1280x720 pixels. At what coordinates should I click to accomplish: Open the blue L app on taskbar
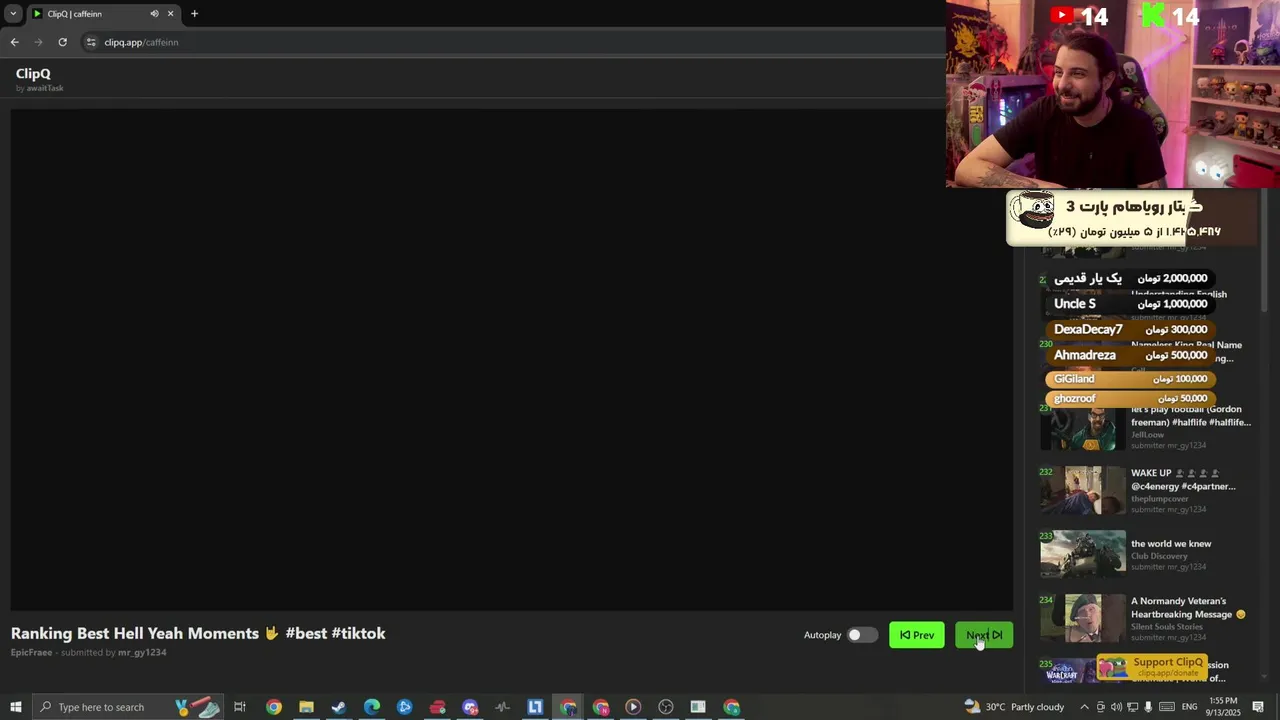pos(535,707)
